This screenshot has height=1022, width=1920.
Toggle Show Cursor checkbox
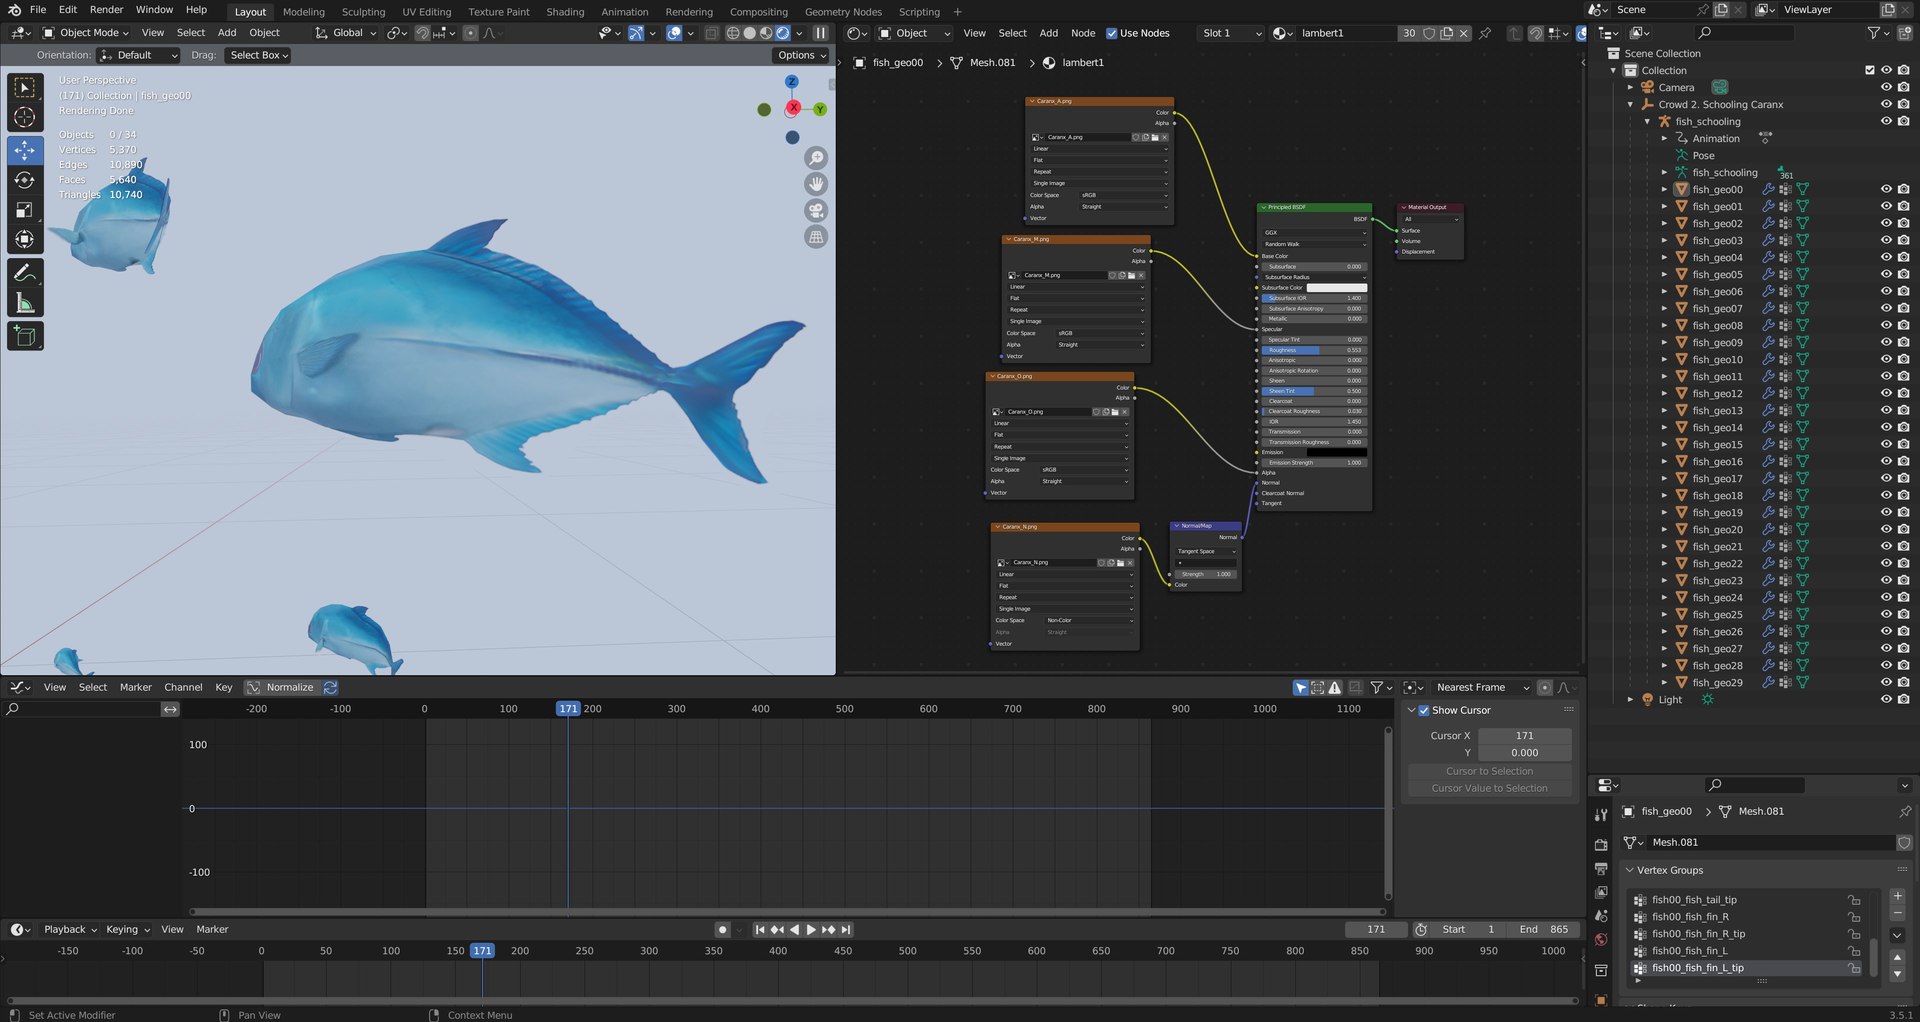point(1424,710)
